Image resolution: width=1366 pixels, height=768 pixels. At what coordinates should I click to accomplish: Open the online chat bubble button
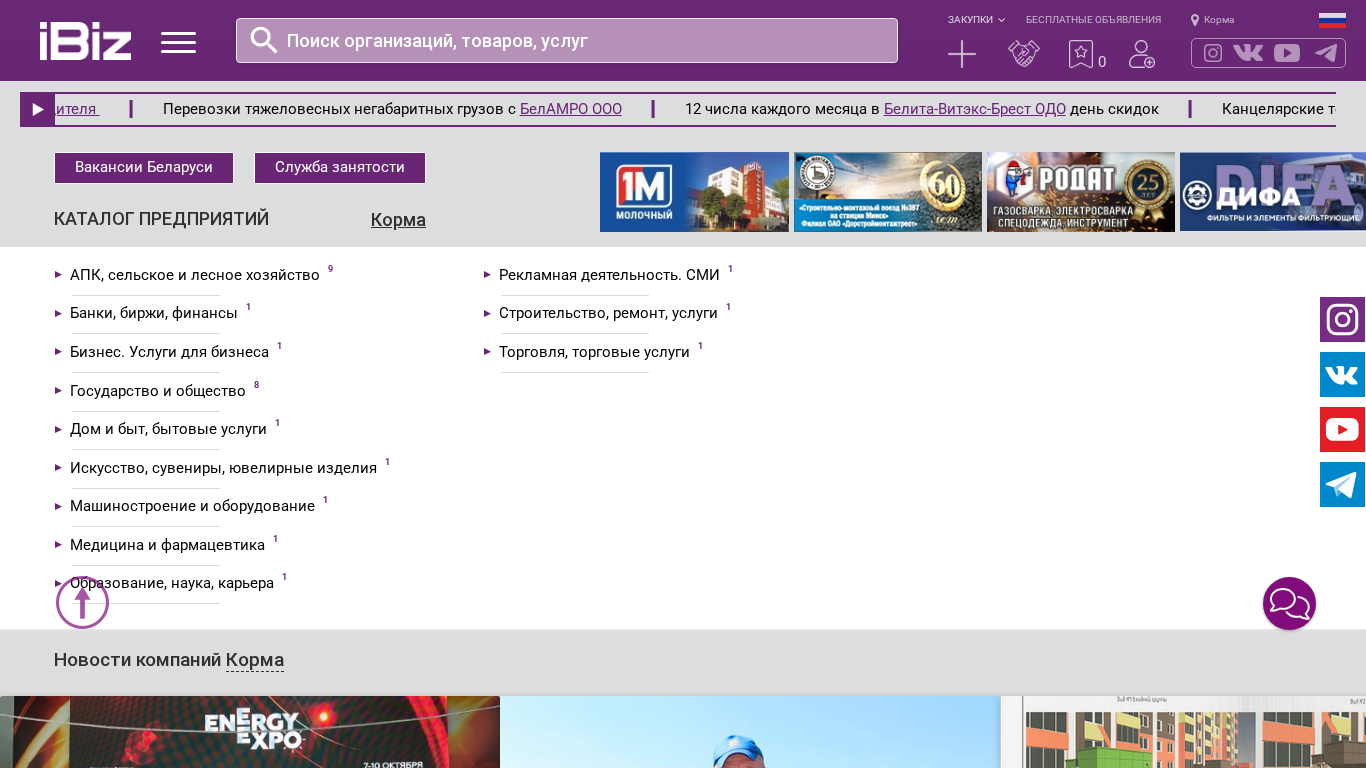tap(1289, 604)
